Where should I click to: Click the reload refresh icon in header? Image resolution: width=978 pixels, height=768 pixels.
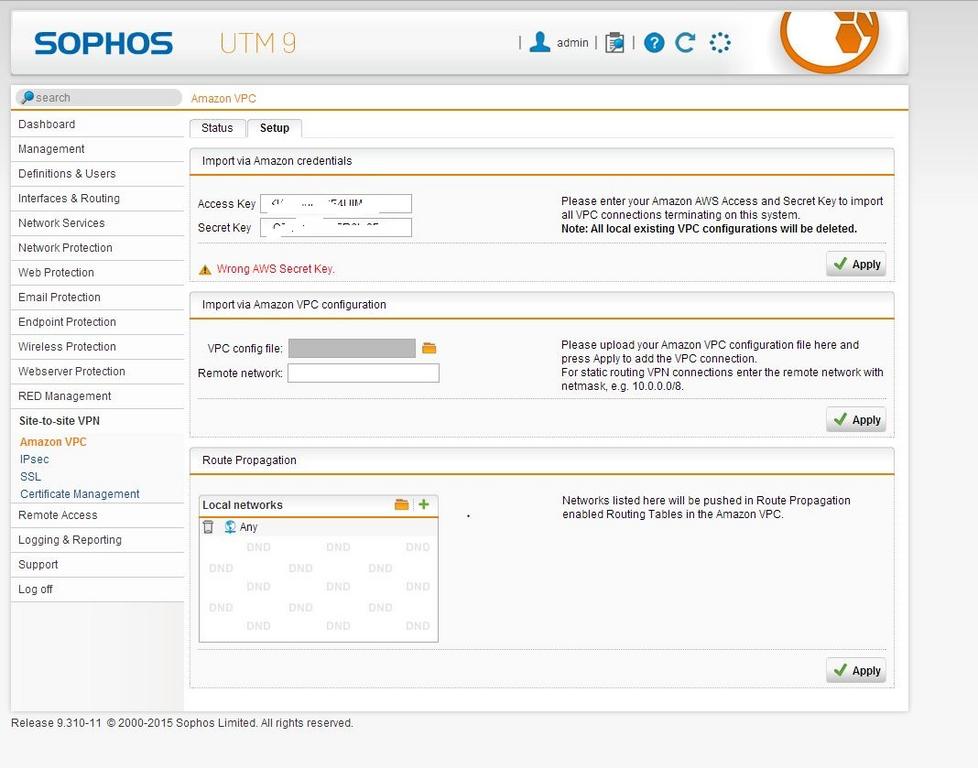[685, 43]
